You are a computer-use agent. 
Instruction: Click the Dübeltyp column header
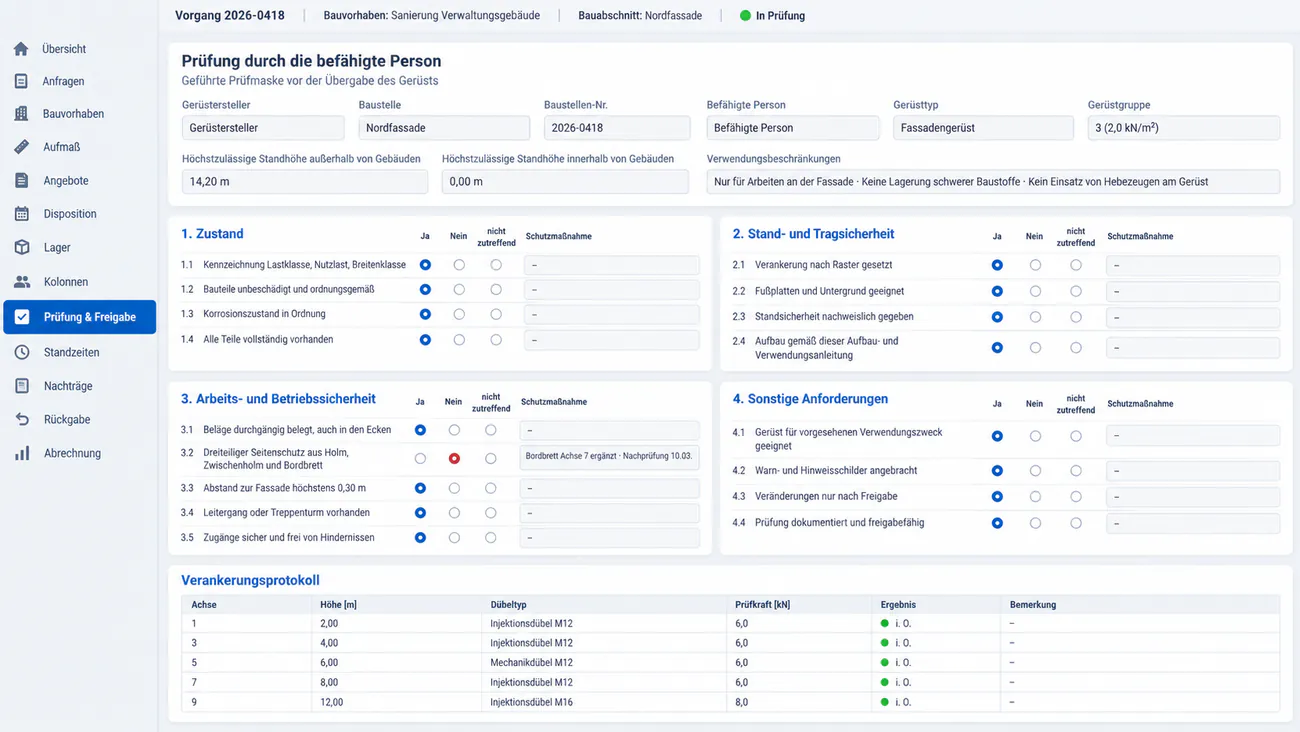coord(508,605)
